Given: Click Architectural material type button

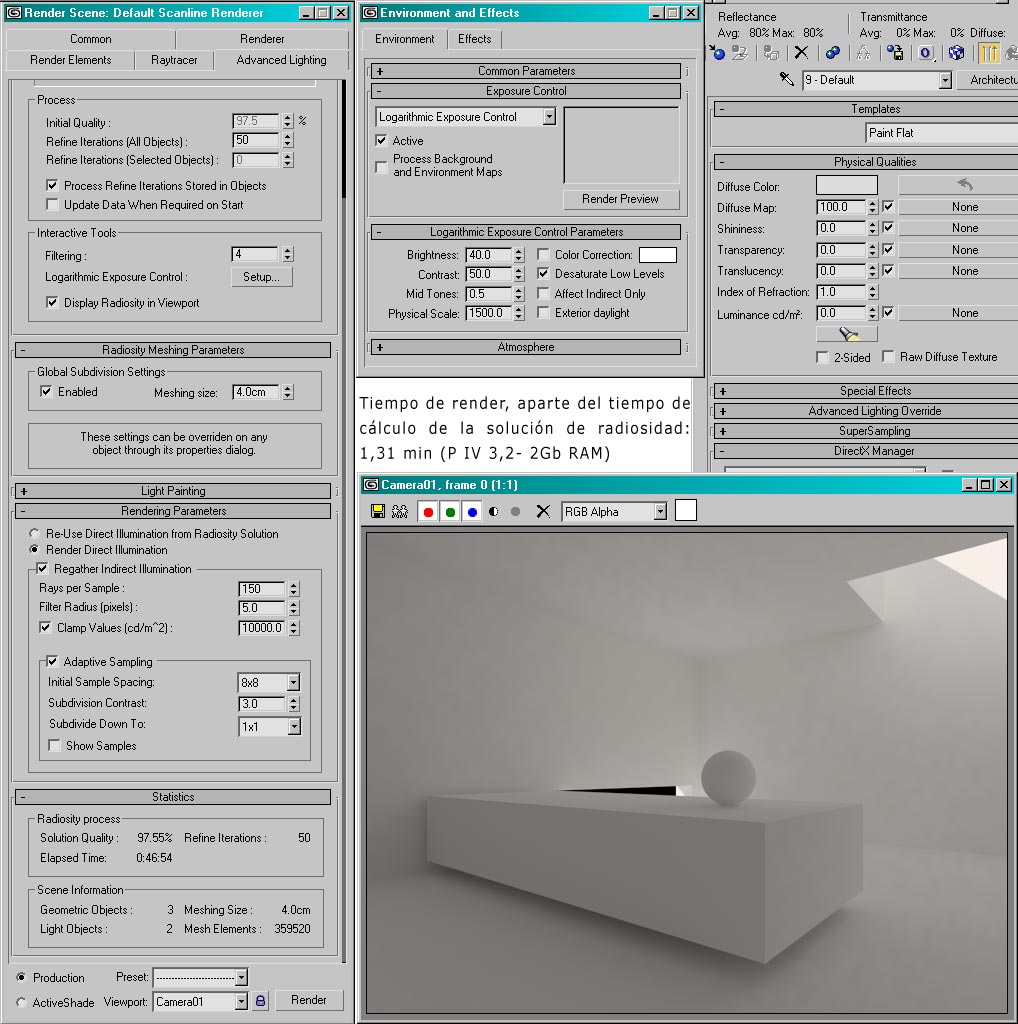Looking at the screenshot, I should click(987, 80).
